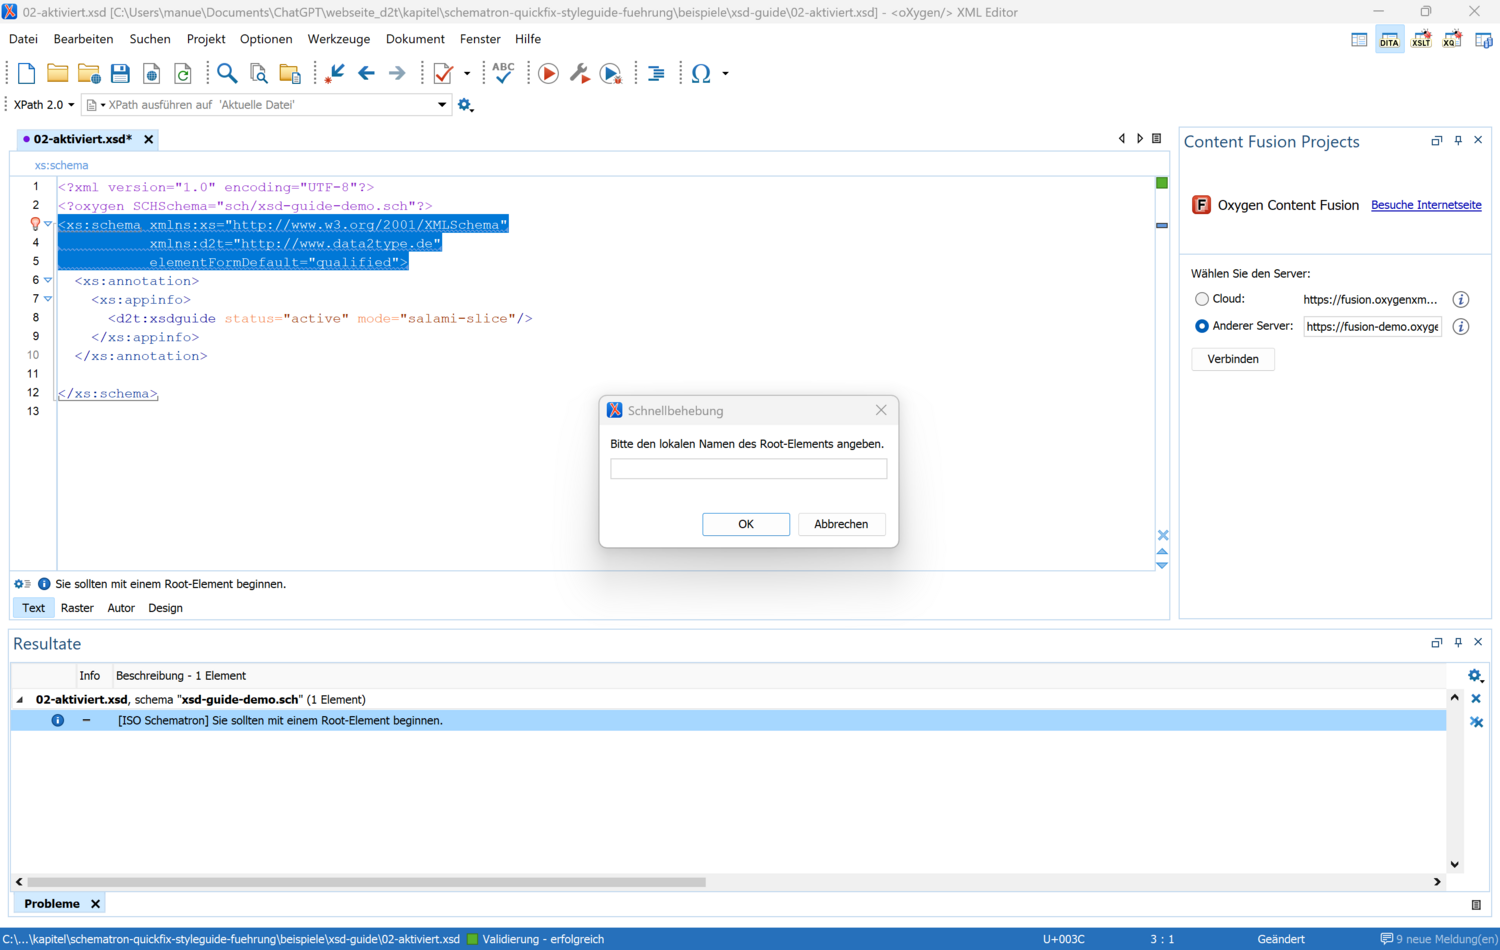The image size is (1500, 950).
Task: Switch to the Raster editing mode tab
Action: pyautogui.click(x=77, y=608)
